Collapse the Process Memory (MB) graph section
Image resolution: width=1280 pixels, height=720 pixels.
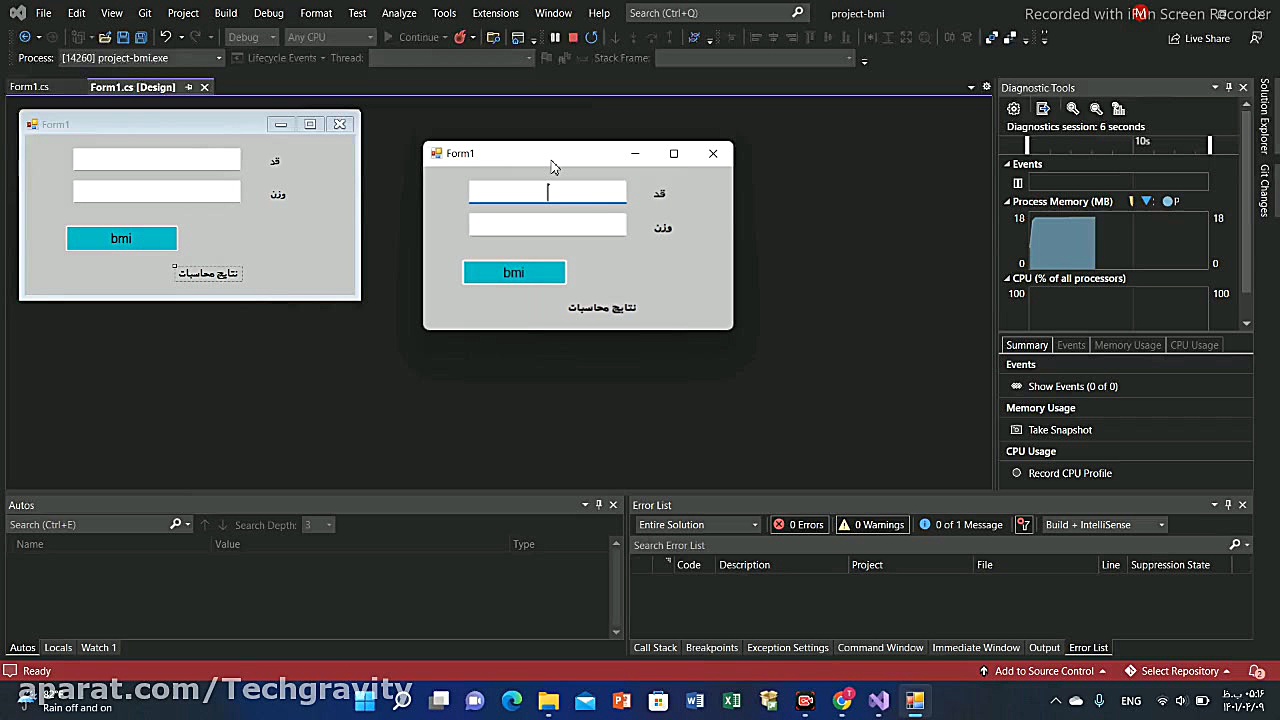tap(1007, 202)
